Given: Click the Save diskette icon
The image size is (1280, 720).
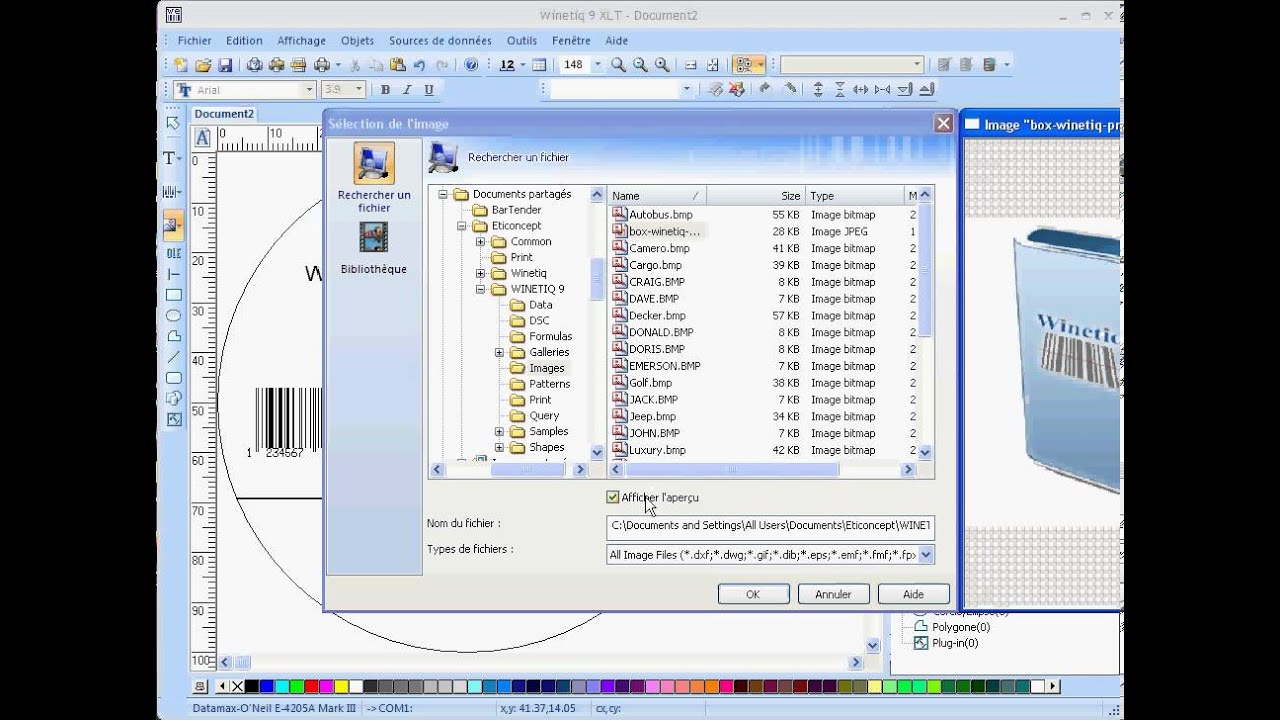Looking at the screenshot, I should (225, 65).
